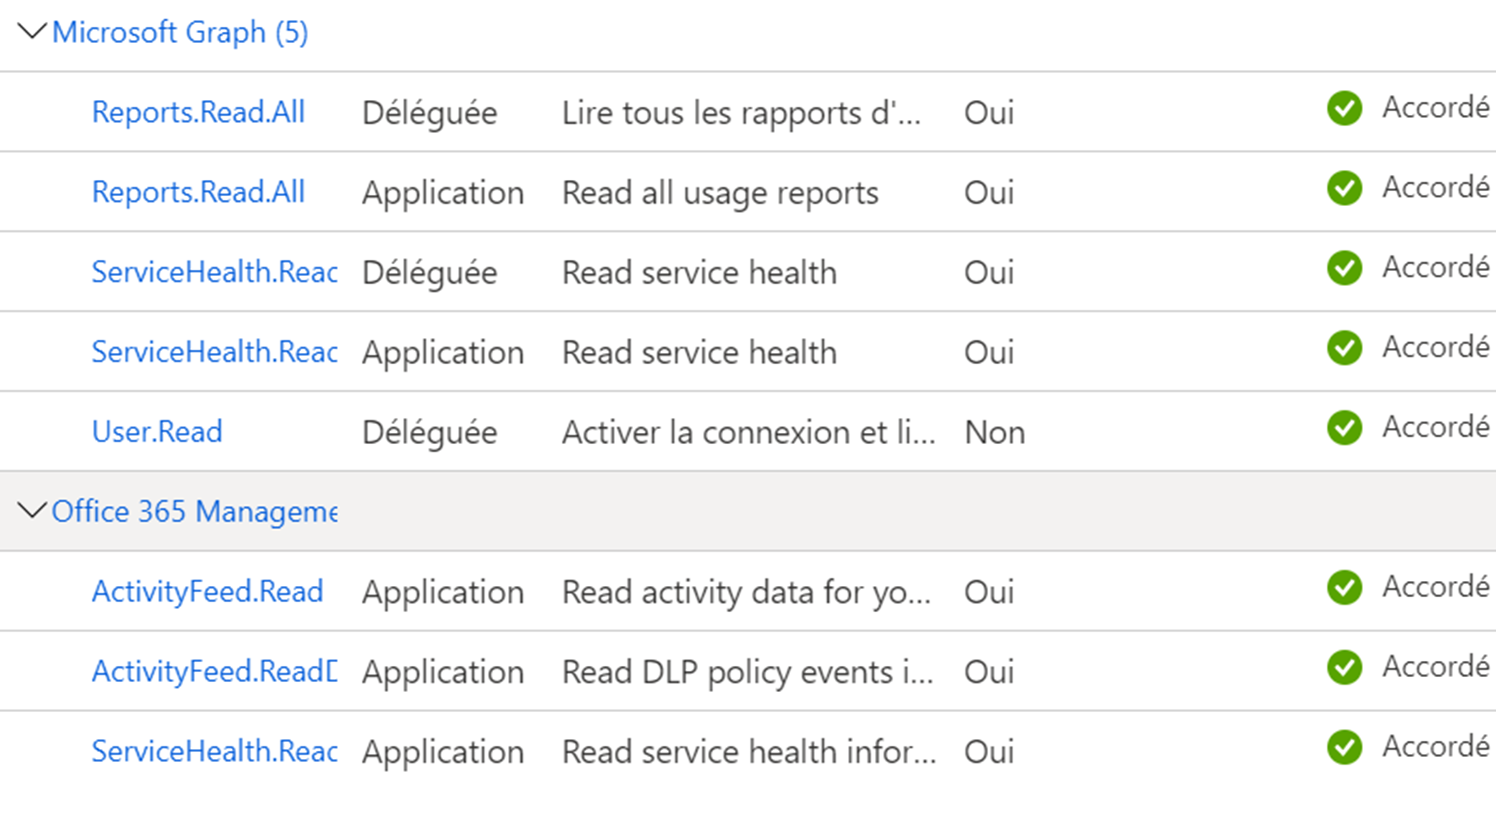Screen dimensions: 1496x821
Task: Collapse the Office 365 Management group
Action: [x=31, y=510]
